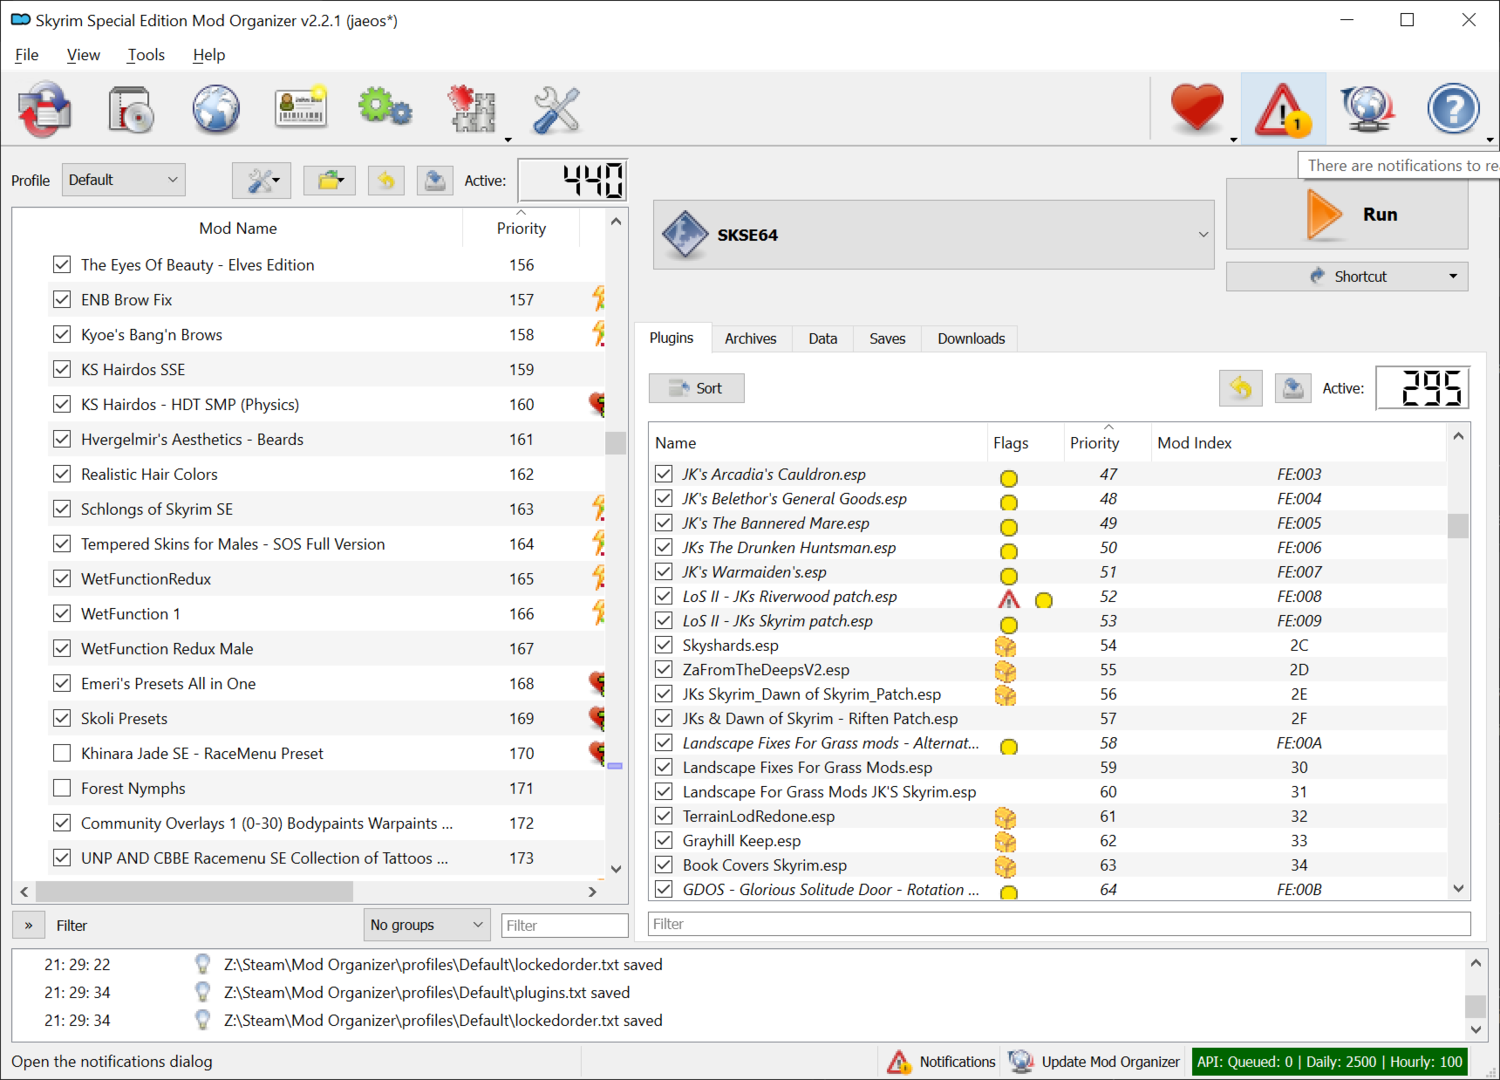Click the Update Mod Organizer status label
This screenshot has width=1500, height=1080.
click(x=1110, y=1062)
